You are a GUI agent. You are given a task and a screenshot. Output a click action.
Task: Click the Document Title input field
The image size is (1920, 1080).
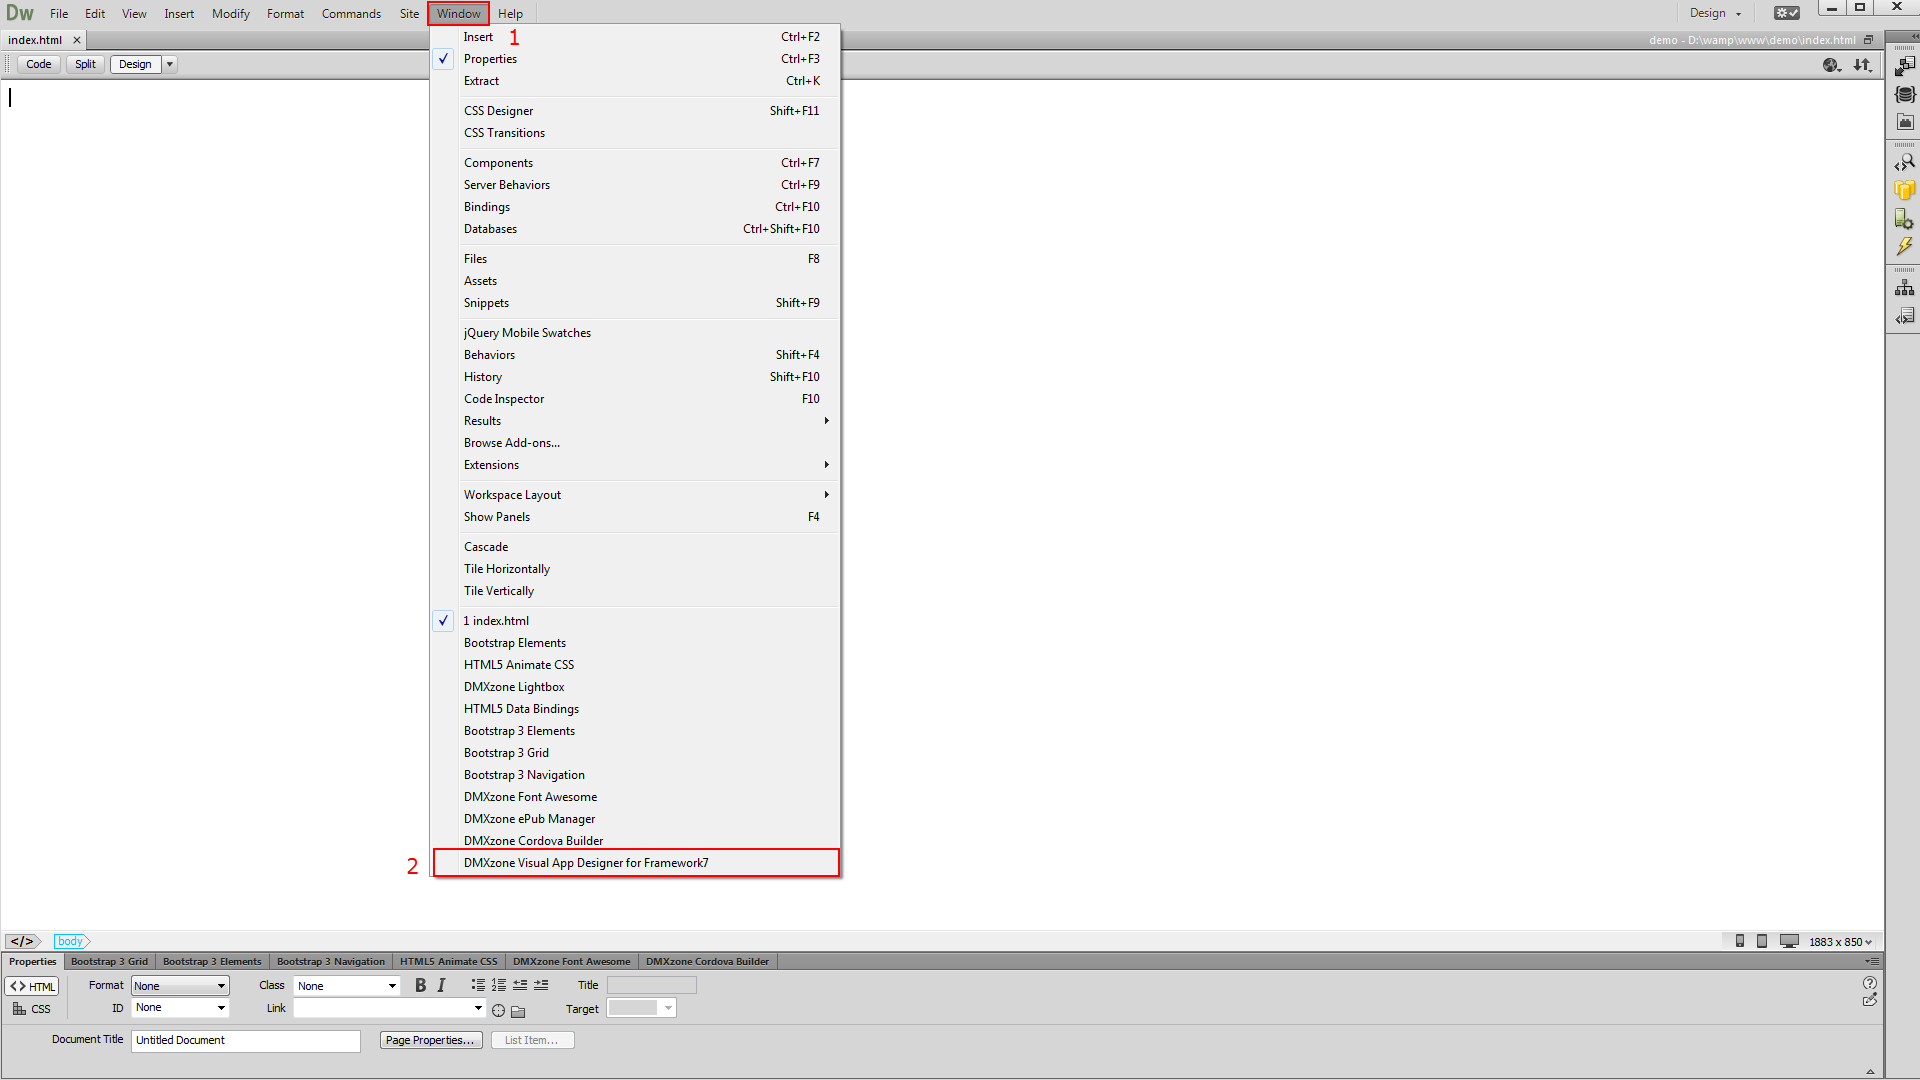click(246, 1040)
